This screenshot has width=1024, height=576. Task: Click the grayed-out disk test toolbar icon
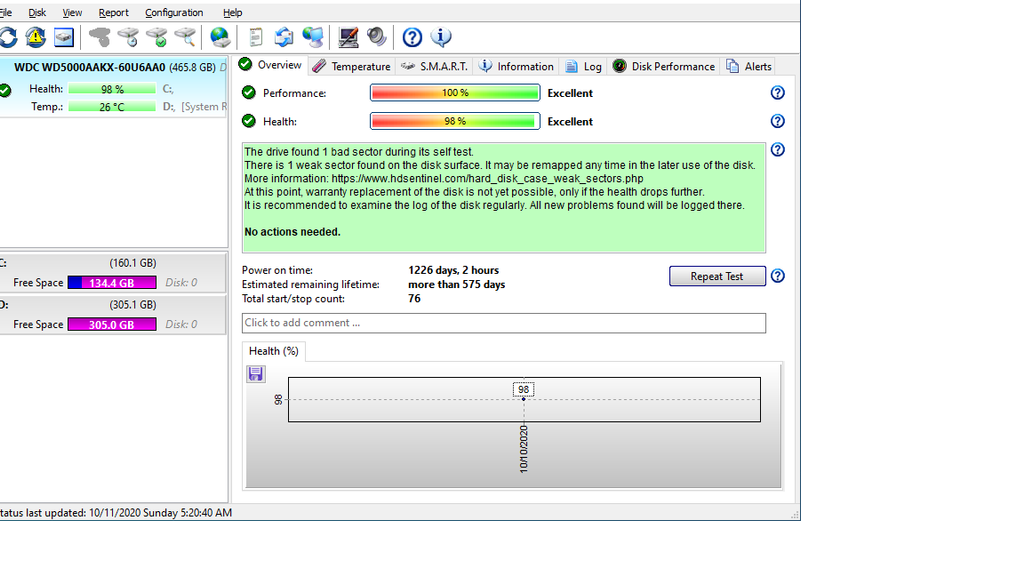click(99, 37)
